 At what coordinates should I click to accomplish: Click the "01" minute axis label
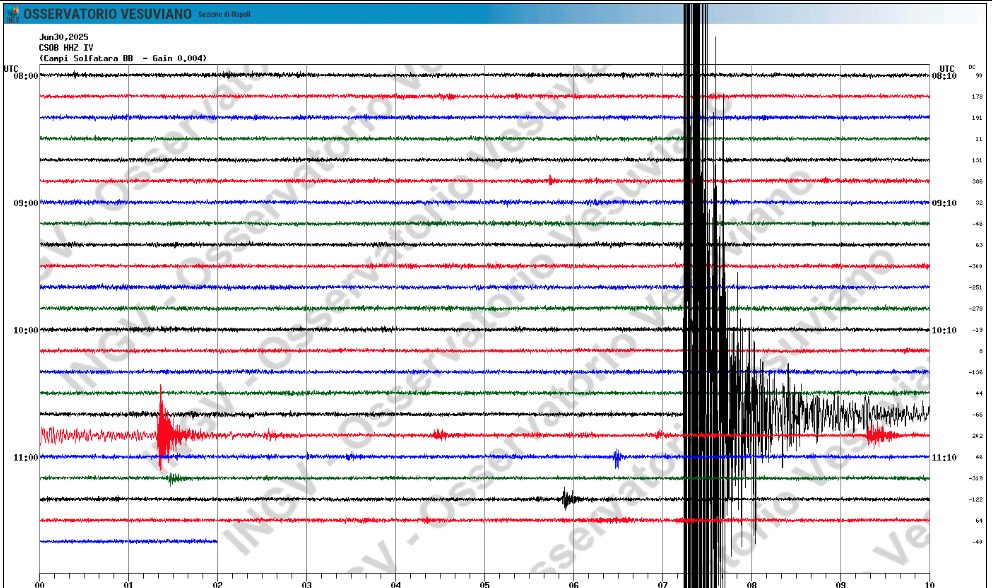[x=128, y=584]
